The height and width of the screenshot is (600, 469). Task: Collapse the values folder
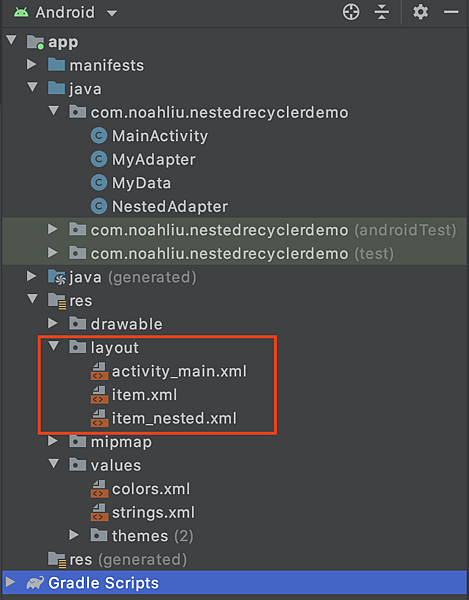tap(54, 464)
